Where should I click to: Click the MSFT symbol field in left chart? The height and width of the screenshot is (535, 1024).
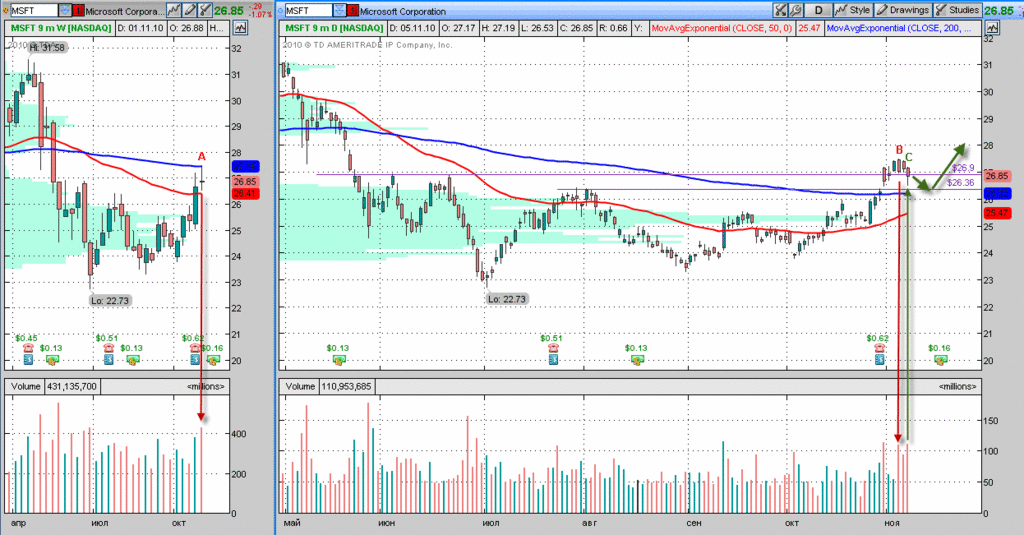(33, 10)
